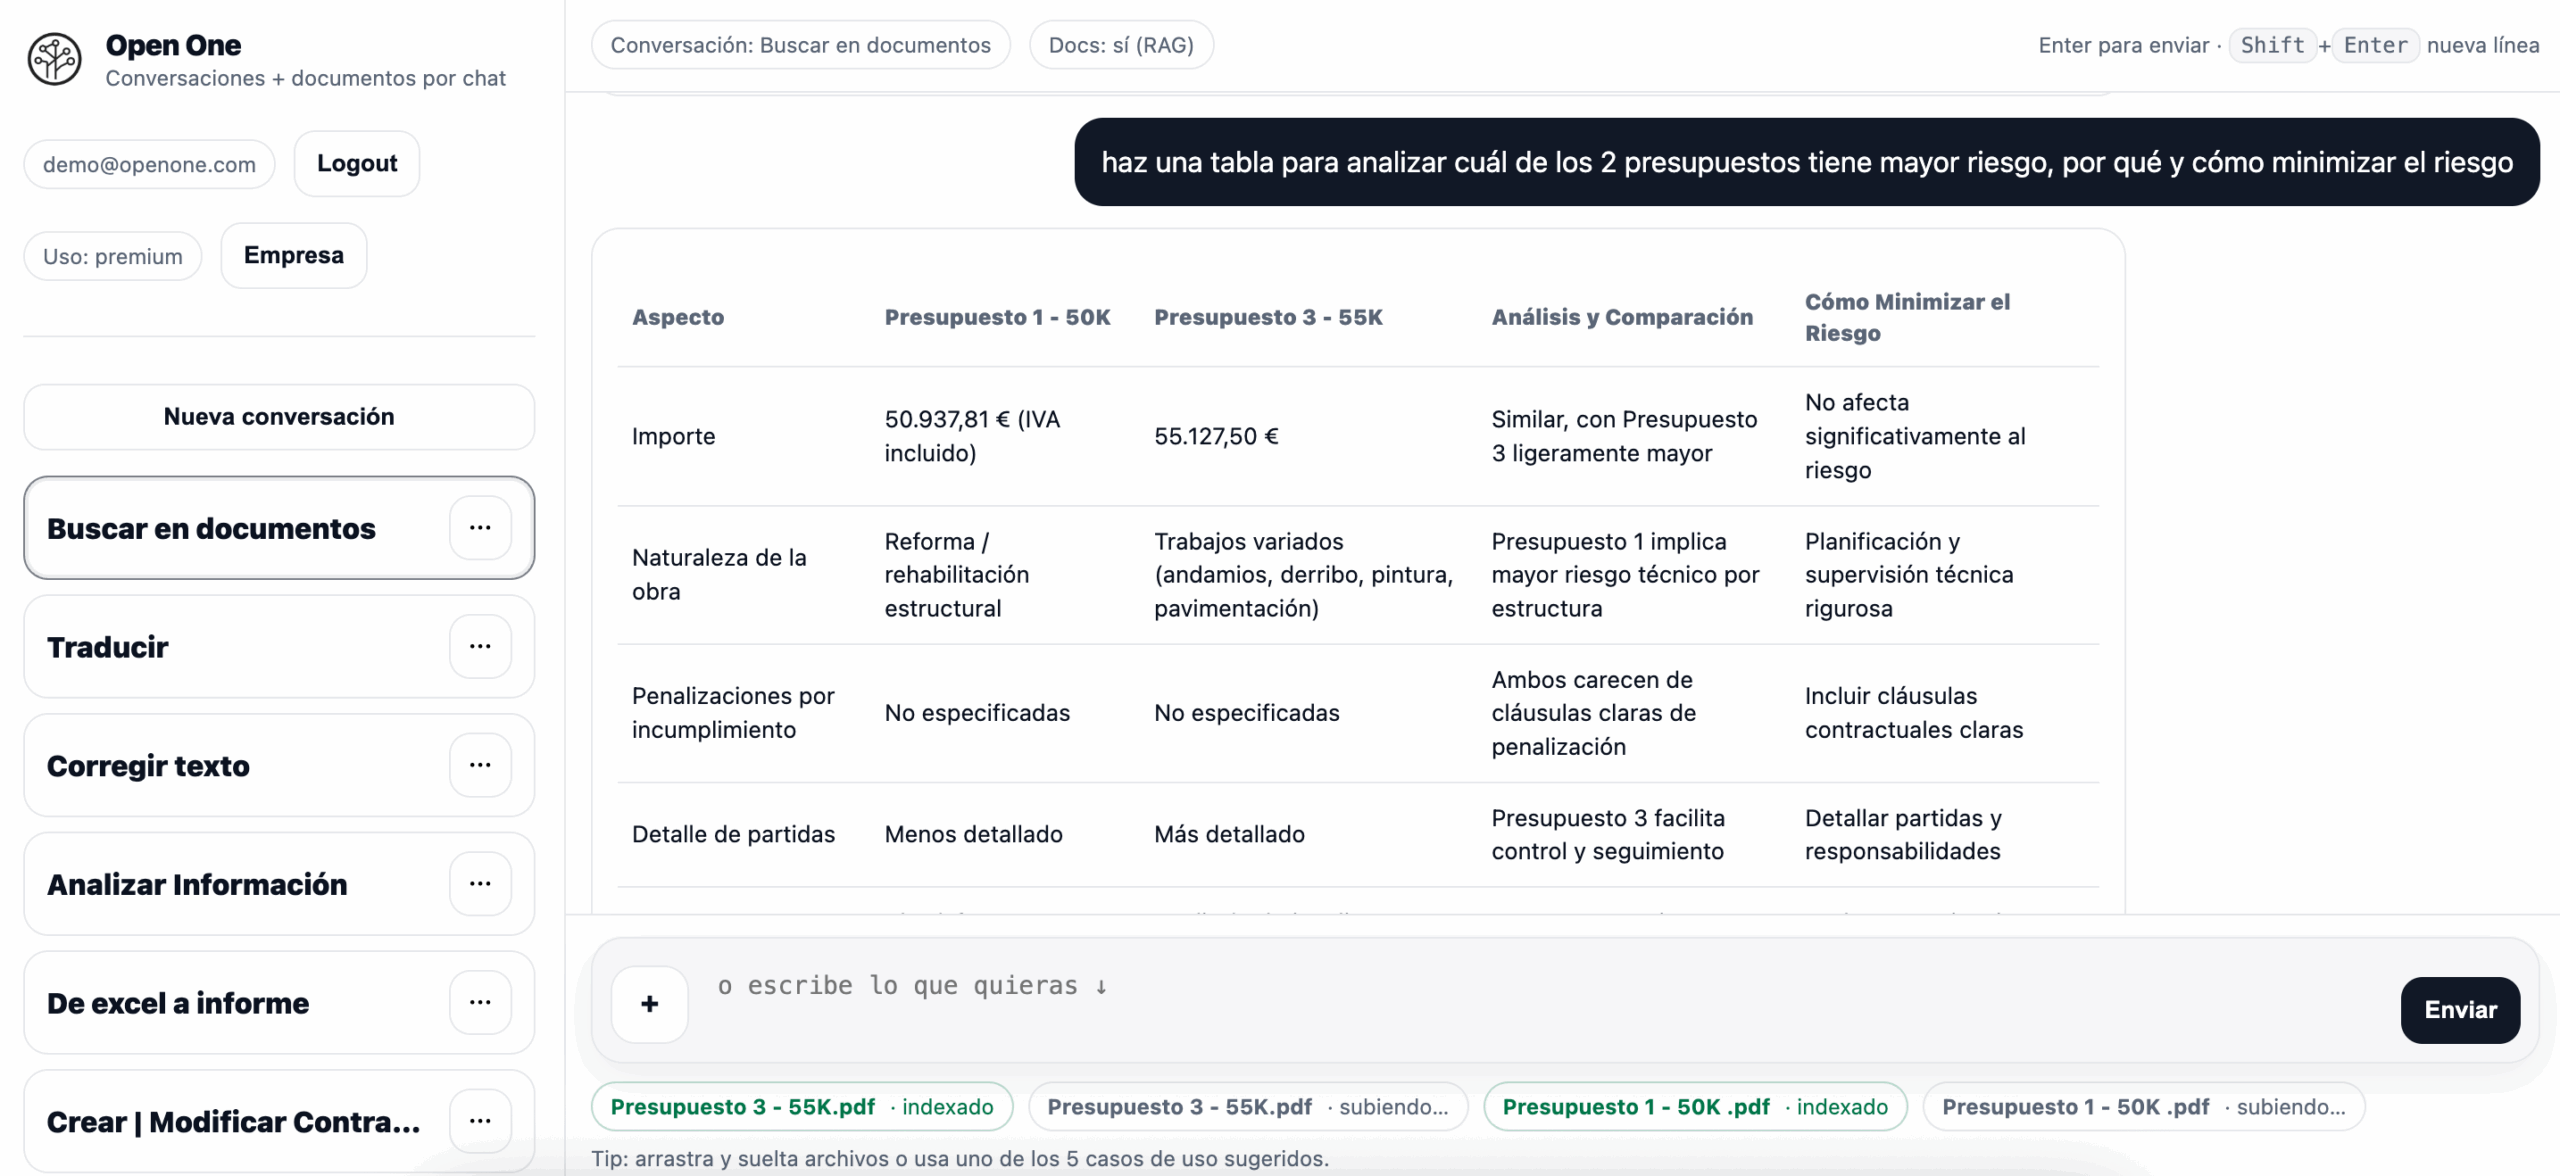This screenshot has width=2560, height=1176.
Task: Open the Uso: premium selector
Action: (112, 256)
